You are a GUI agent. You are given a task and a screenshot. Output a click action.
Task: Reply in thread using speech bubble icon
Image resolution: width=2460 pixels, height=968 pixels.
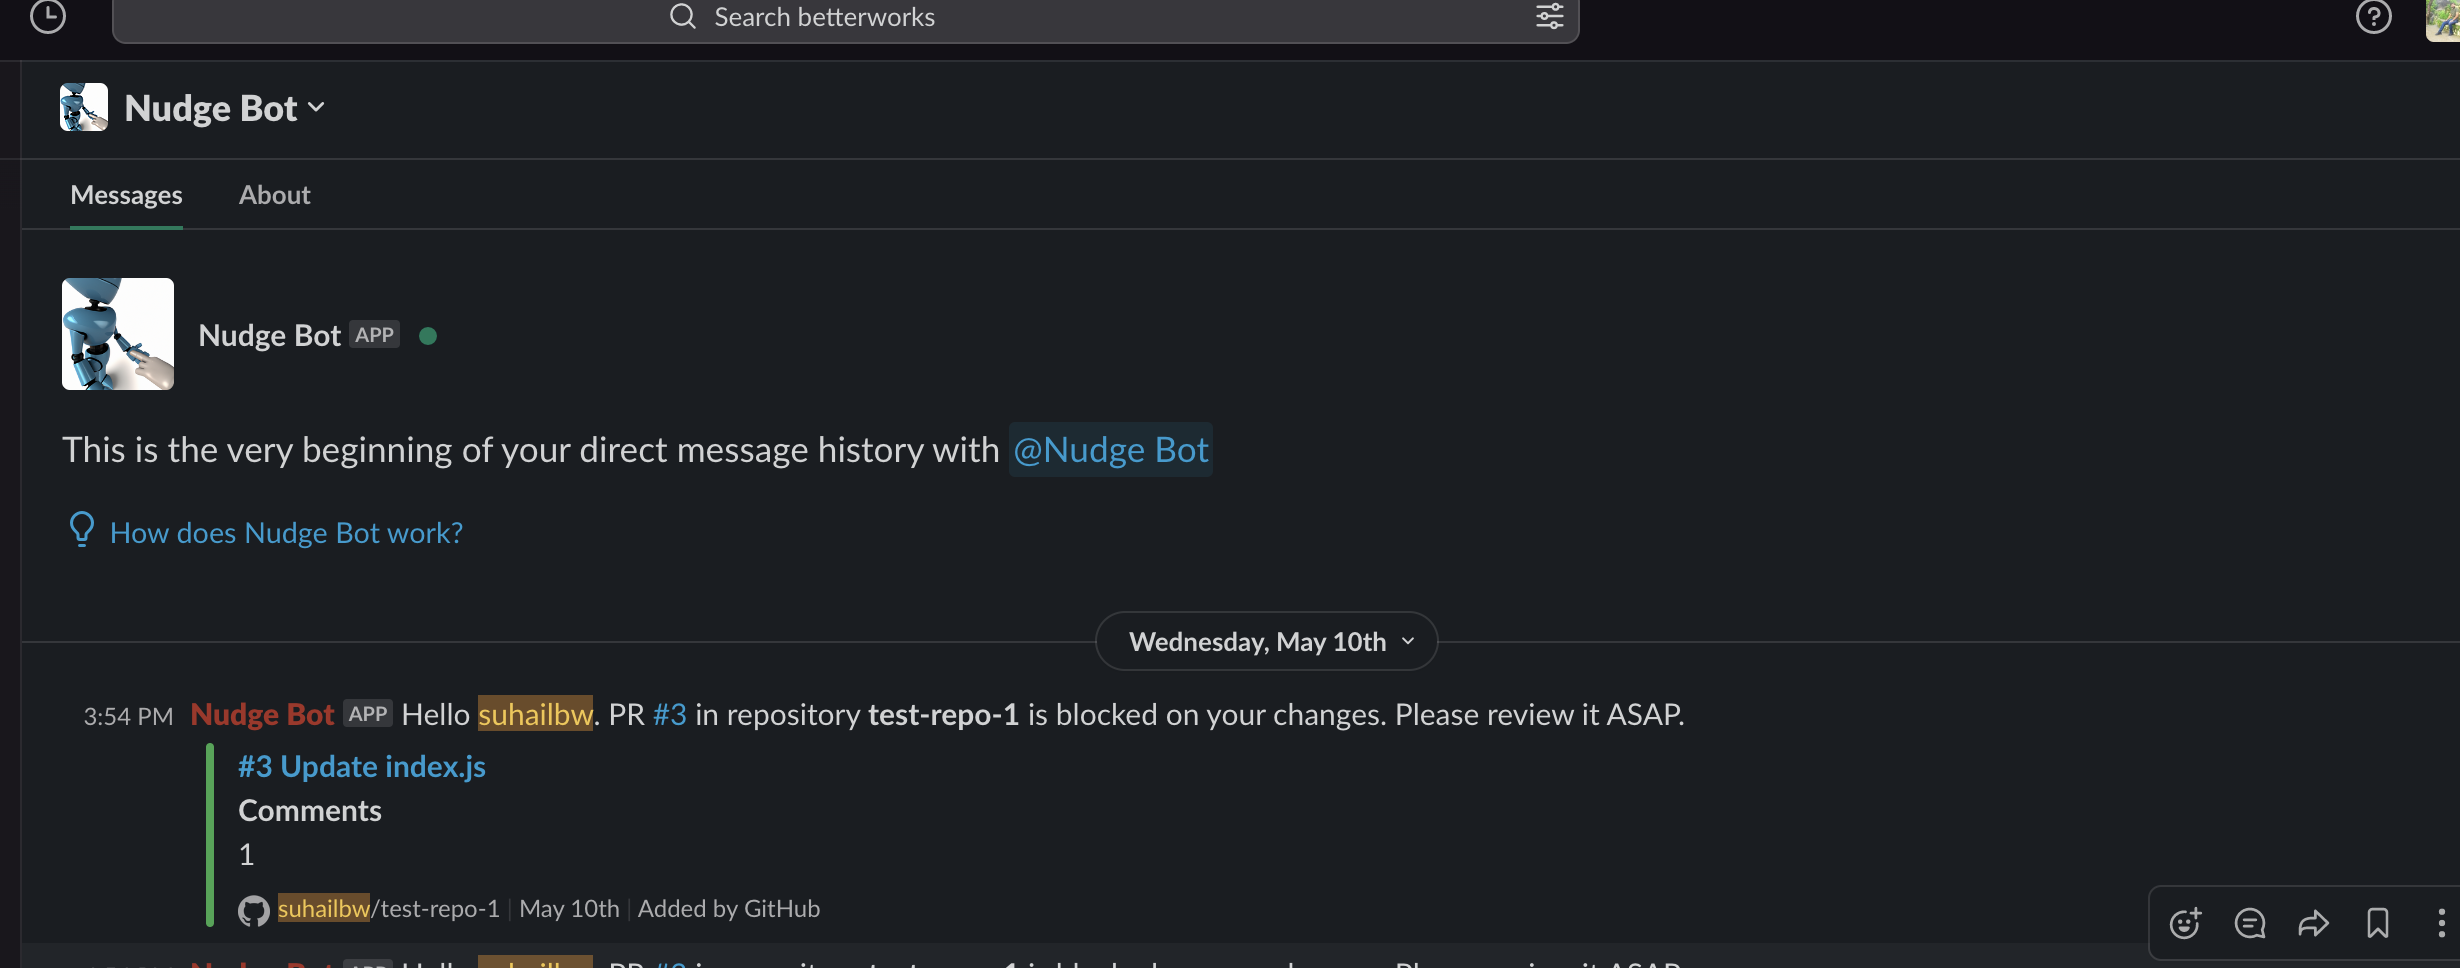(x=2250, y=922)
